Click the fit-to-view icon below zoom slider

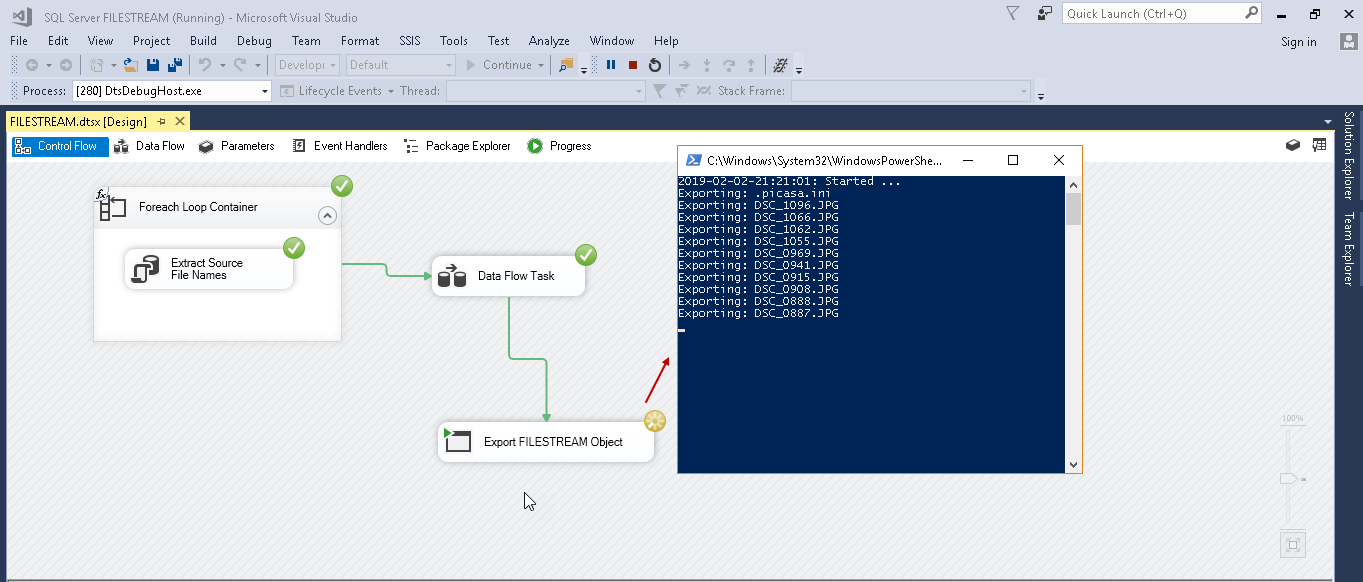click(1293, 545)
